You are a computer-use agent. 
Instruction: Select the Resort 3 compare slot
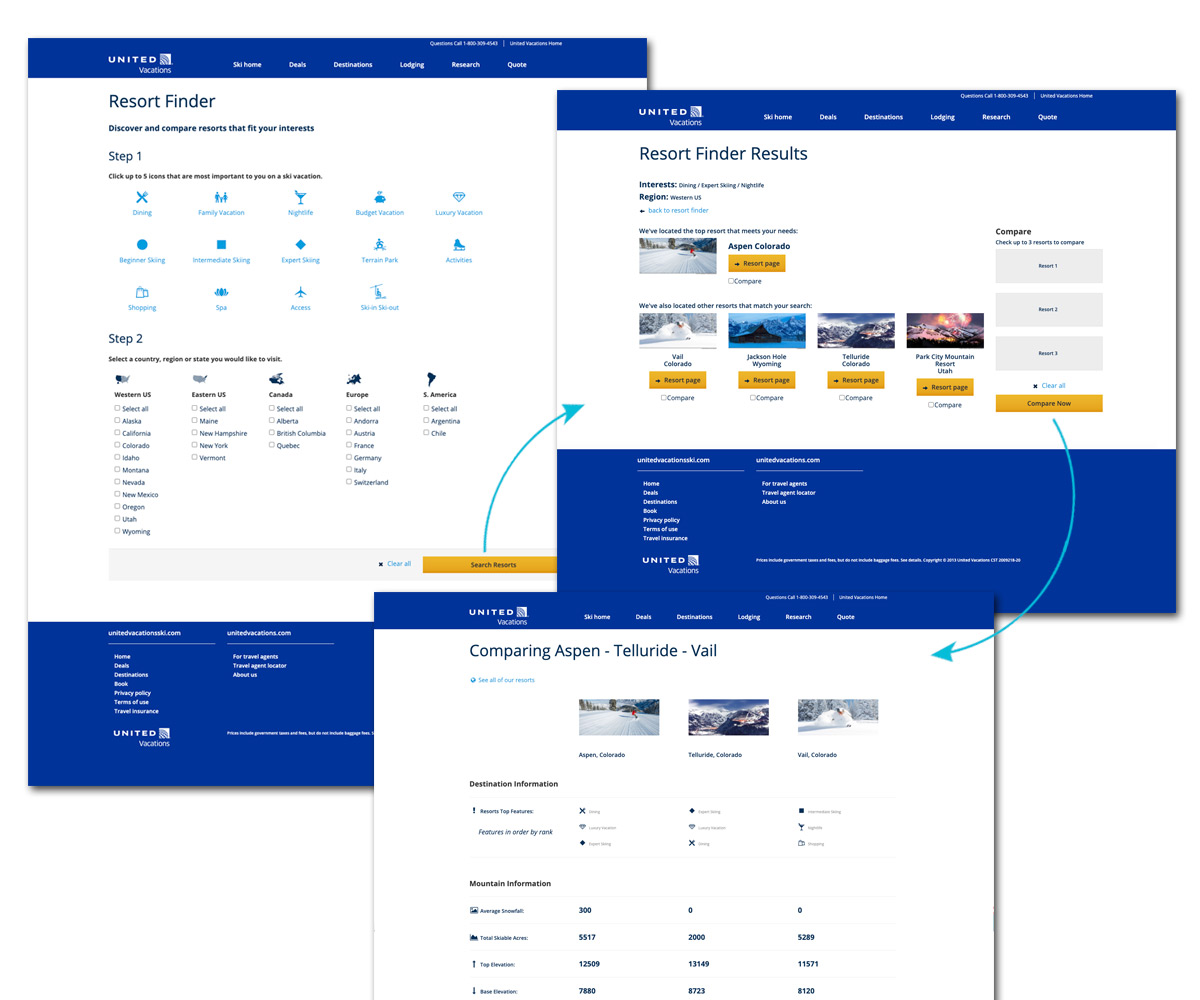[x=1049, y=354]
